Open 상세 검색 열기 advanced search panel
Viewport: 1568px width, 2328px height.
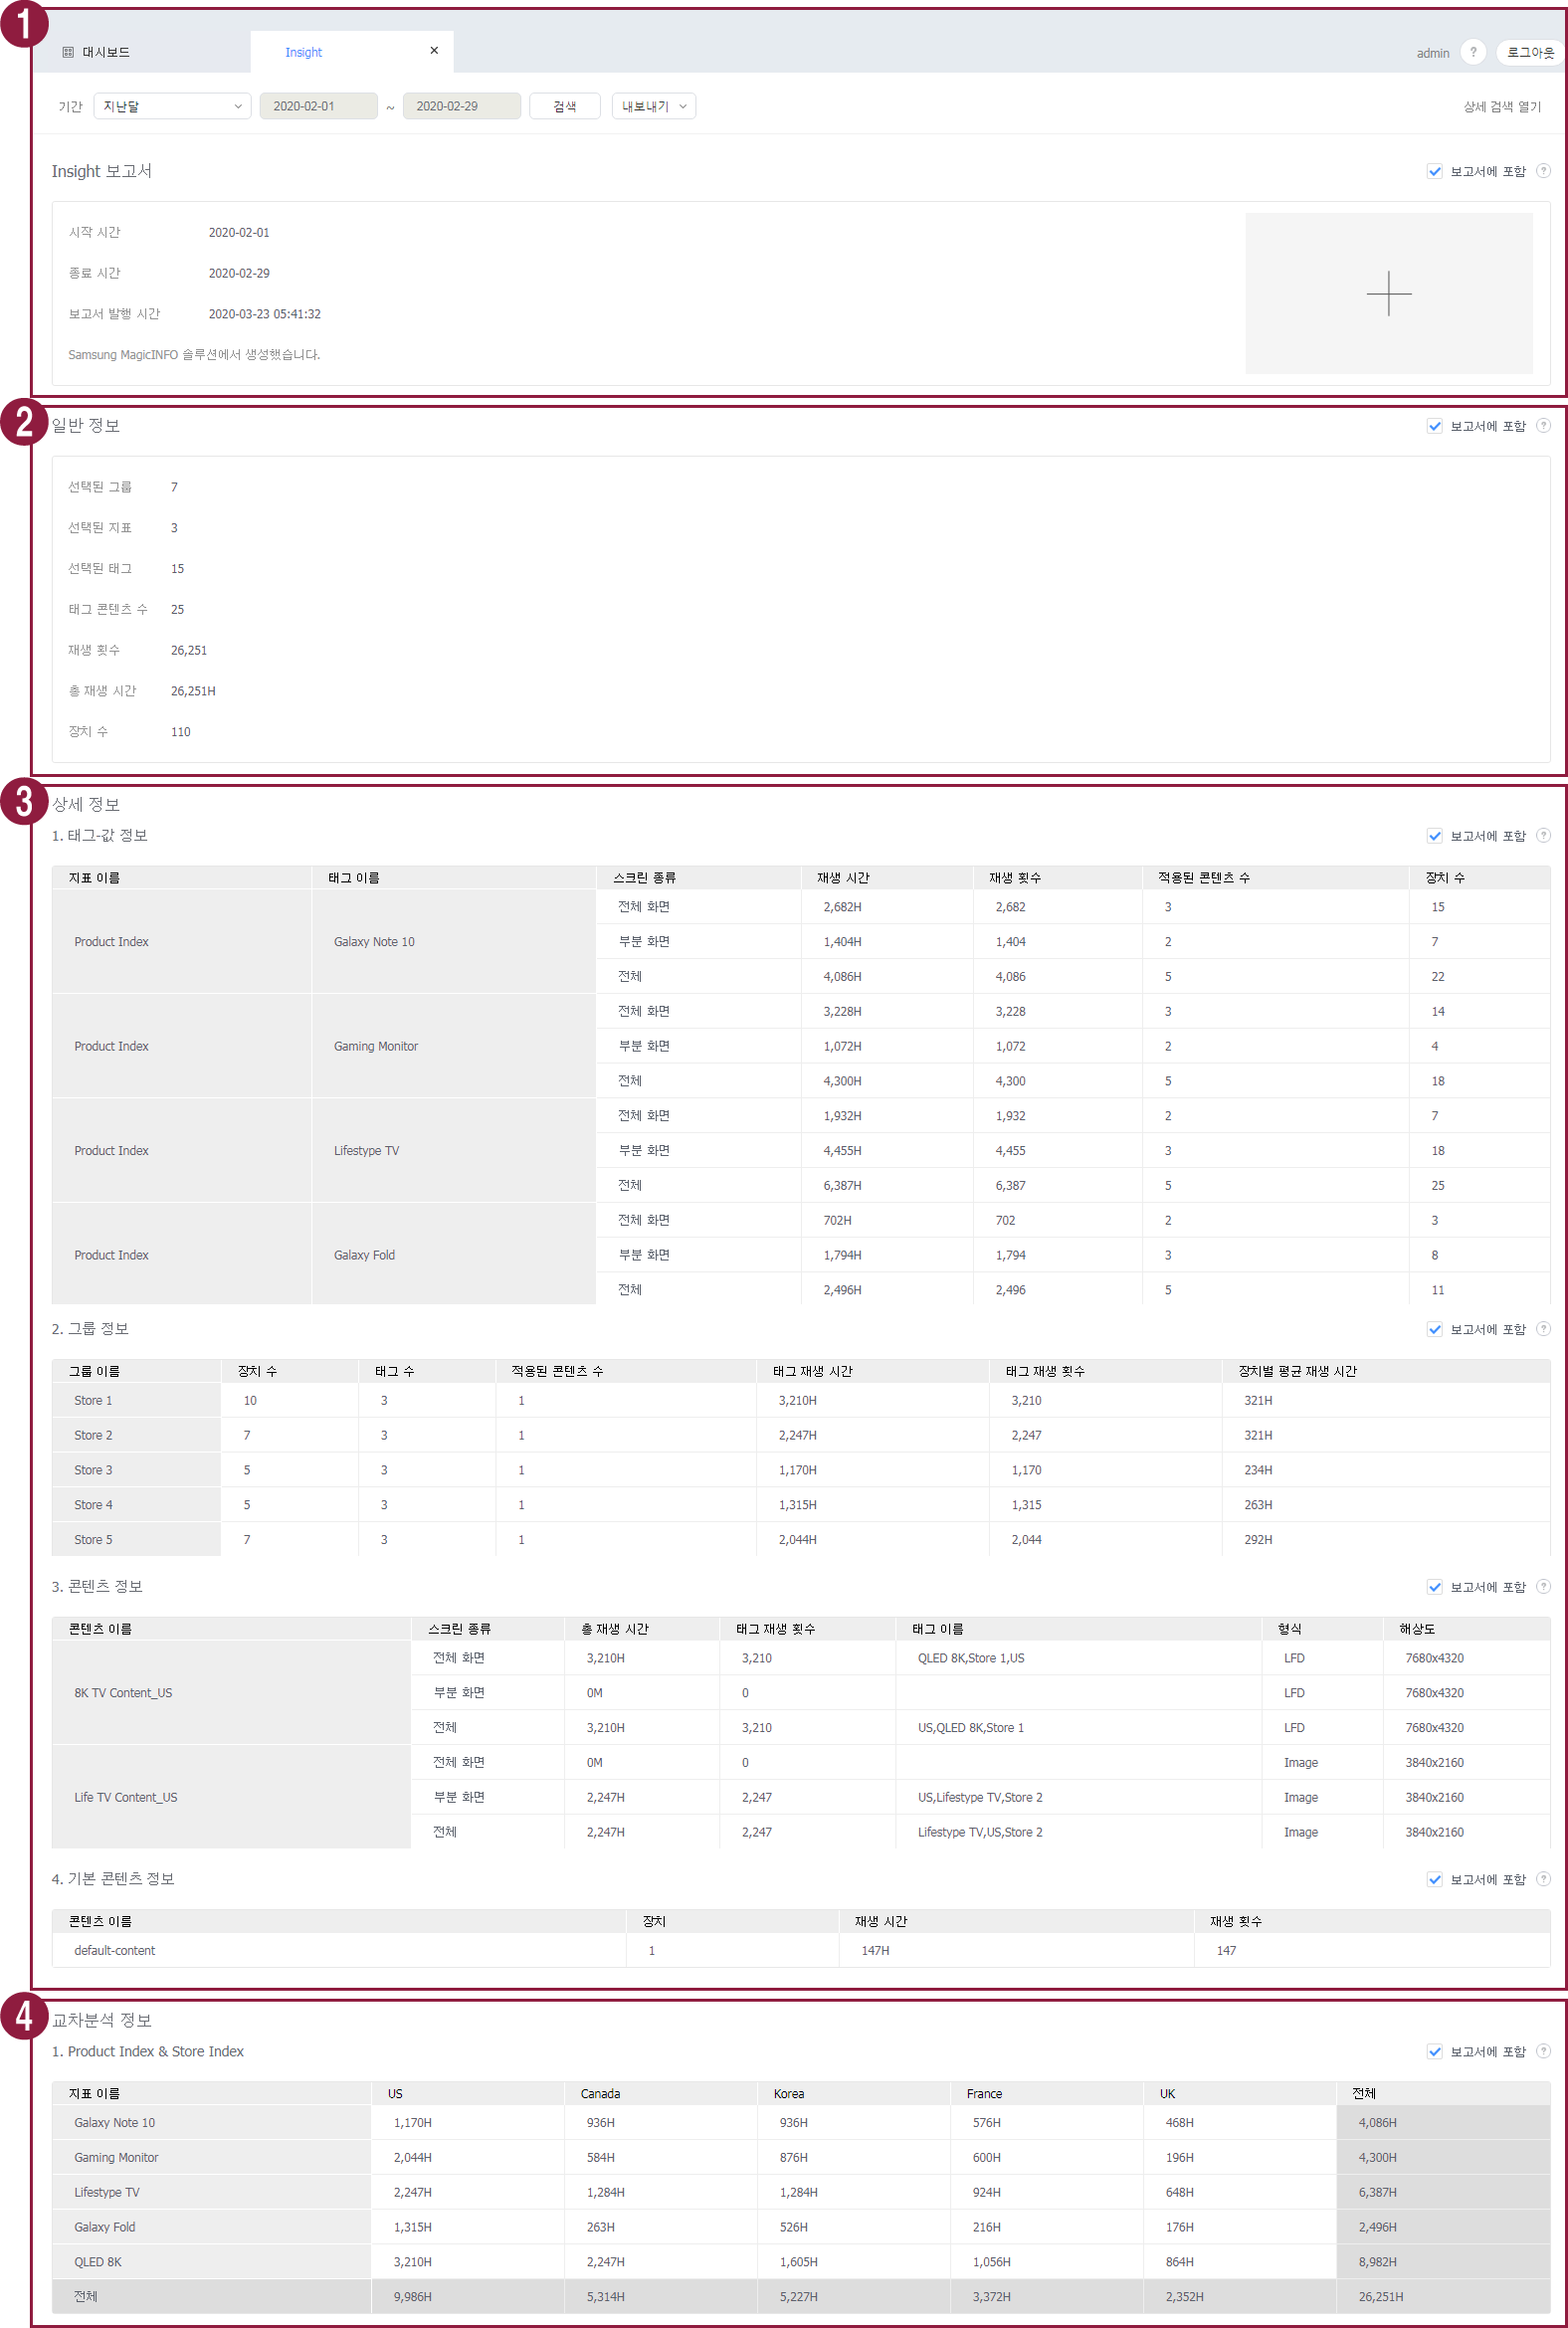click(x=1501, y=107)
